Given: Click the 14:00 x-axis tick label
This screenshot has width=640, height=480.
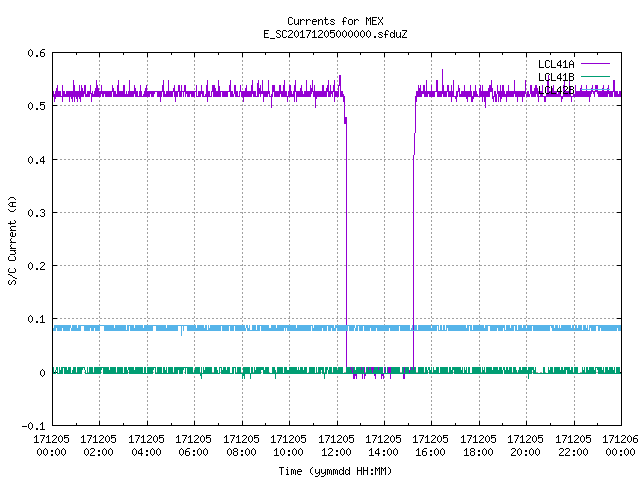Looking at the screenshot, I should (383, 452).
